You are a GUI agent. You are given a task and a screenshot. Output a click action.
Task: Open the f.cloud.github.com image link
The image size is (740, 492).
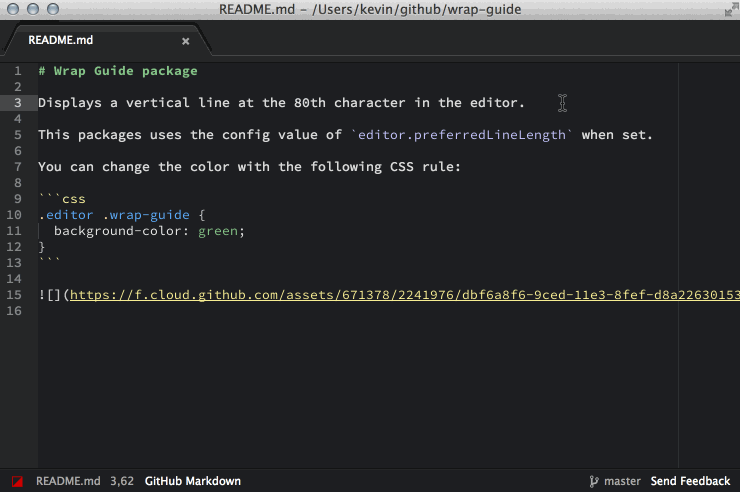400,295
